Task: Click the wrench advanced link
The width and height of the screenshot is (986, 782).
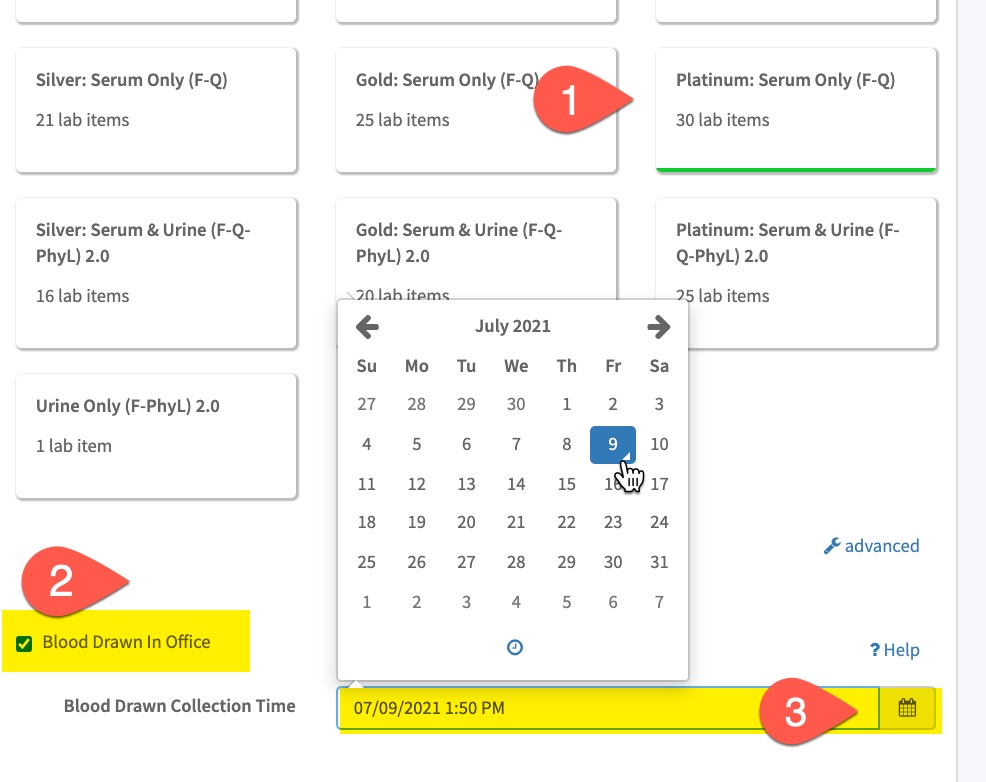Action: 872,546
